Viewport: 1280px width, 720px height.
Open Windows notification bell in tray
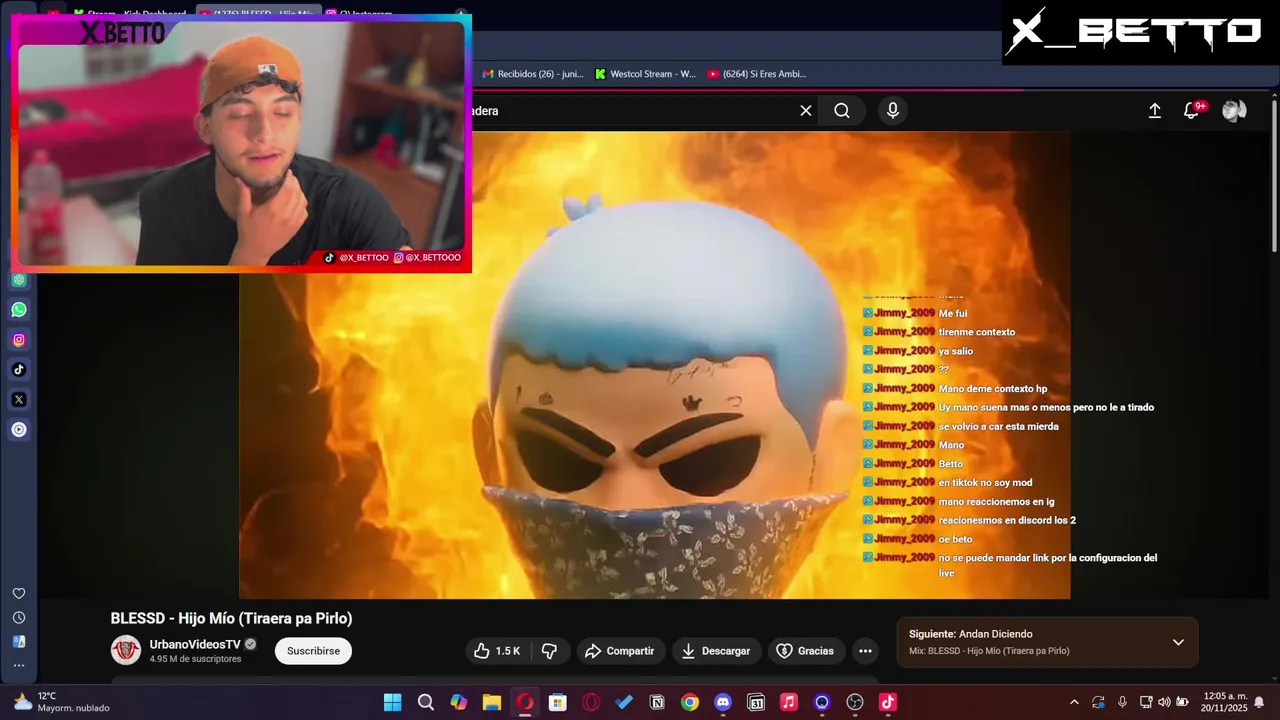point(1259,702)
